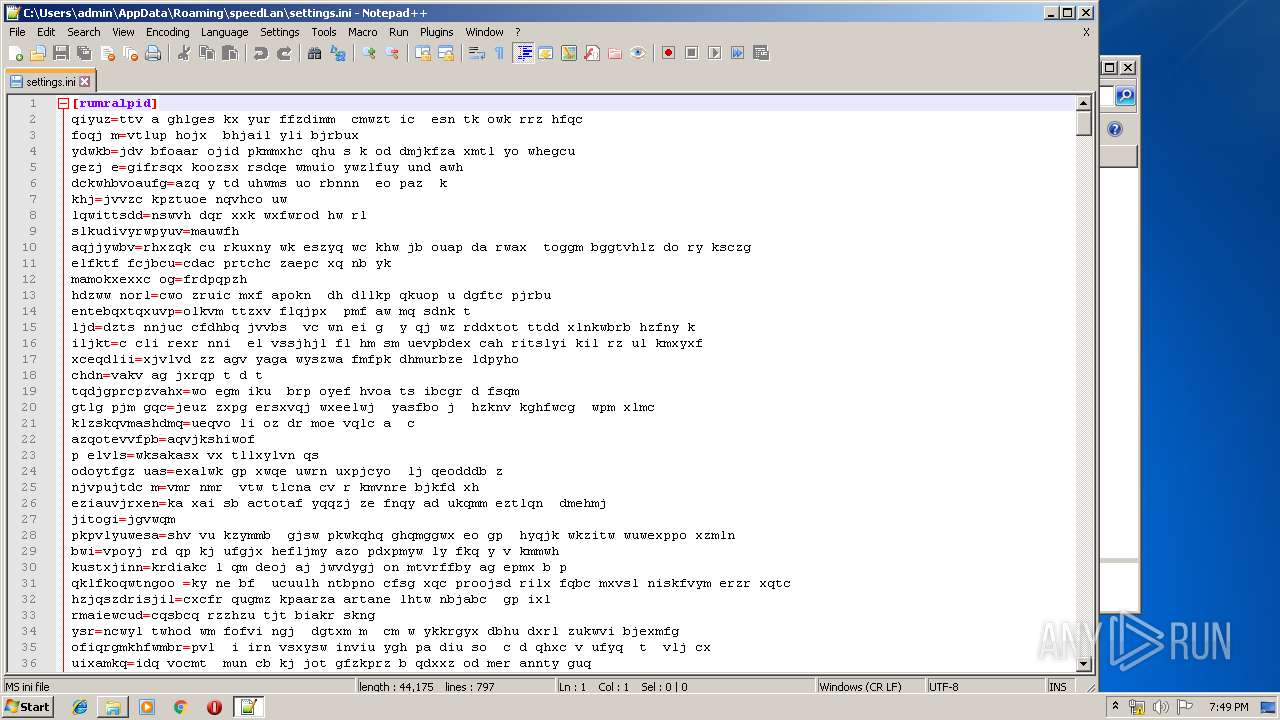Viewport: 1280px width, 720px height.
Task: Open Chrome from taskbar
Action: coord(180,707)
